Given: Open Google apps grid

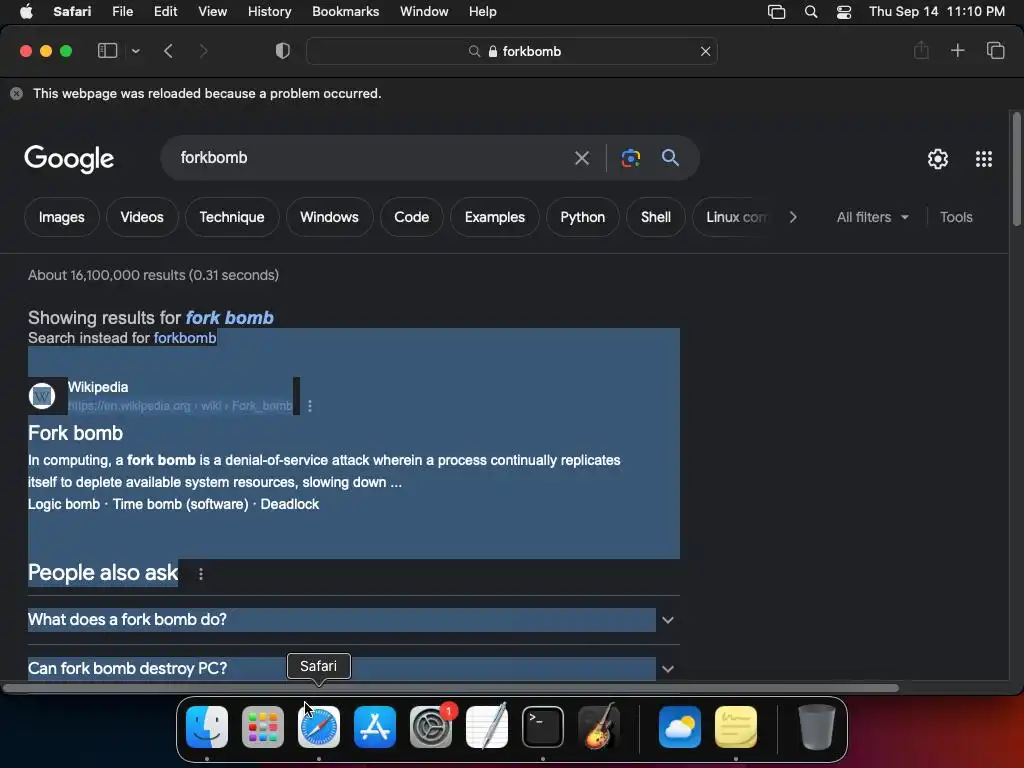Looking at the screenshot, I should tap(984, 159).
